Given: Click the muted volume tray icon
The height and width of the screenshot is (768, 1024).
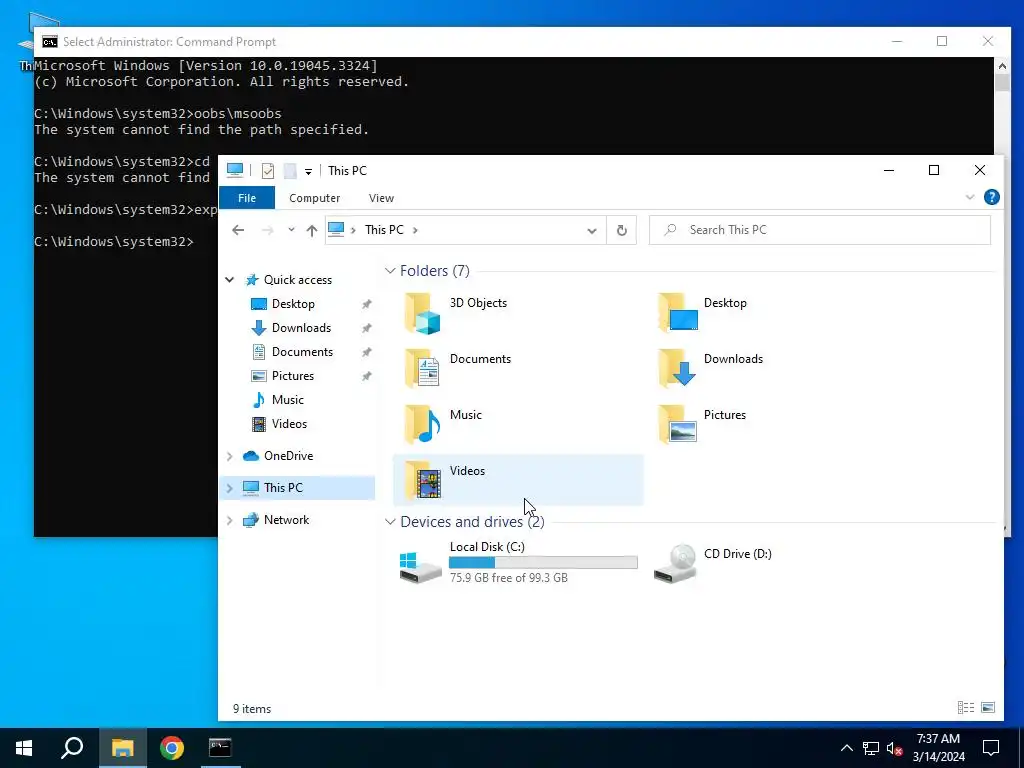Looking at the screenshot, I should pos(894,748).
